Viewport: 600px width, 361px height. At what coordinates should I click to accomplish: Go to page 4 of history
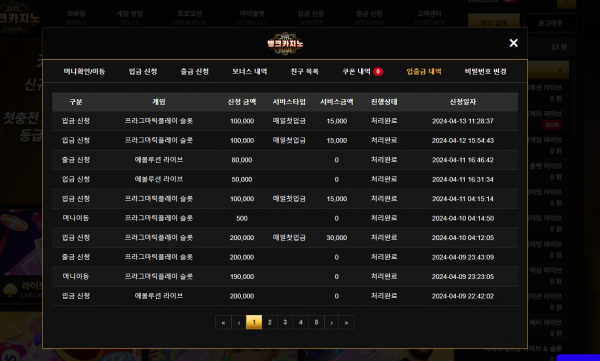tap(301, 322)
